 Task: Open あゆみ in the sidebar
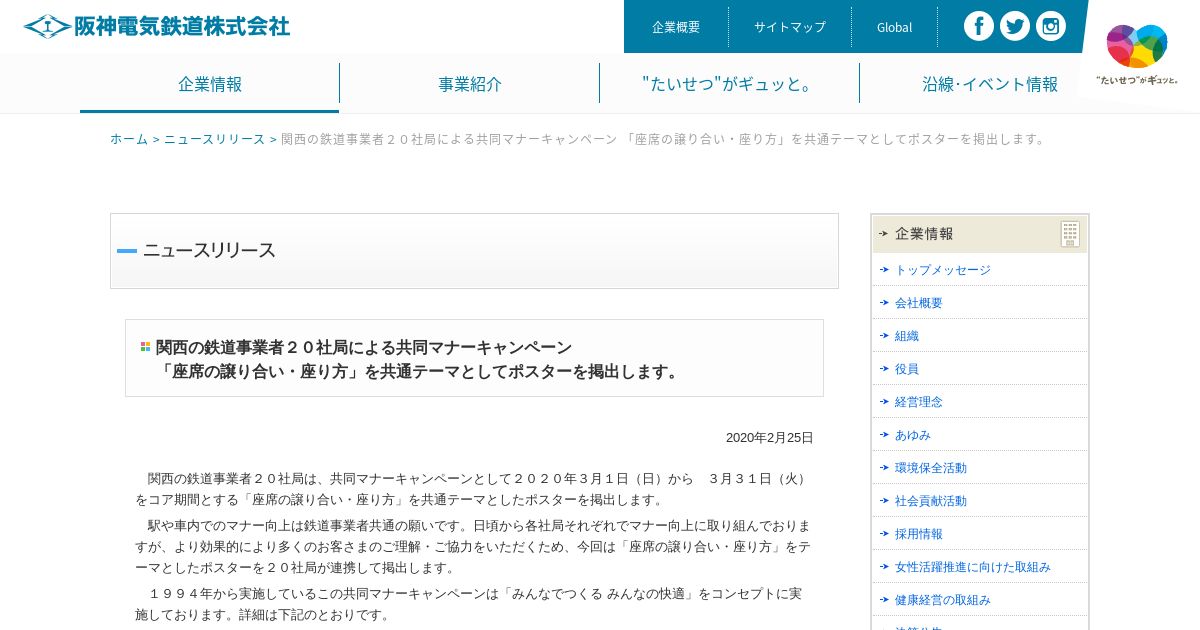913,435
